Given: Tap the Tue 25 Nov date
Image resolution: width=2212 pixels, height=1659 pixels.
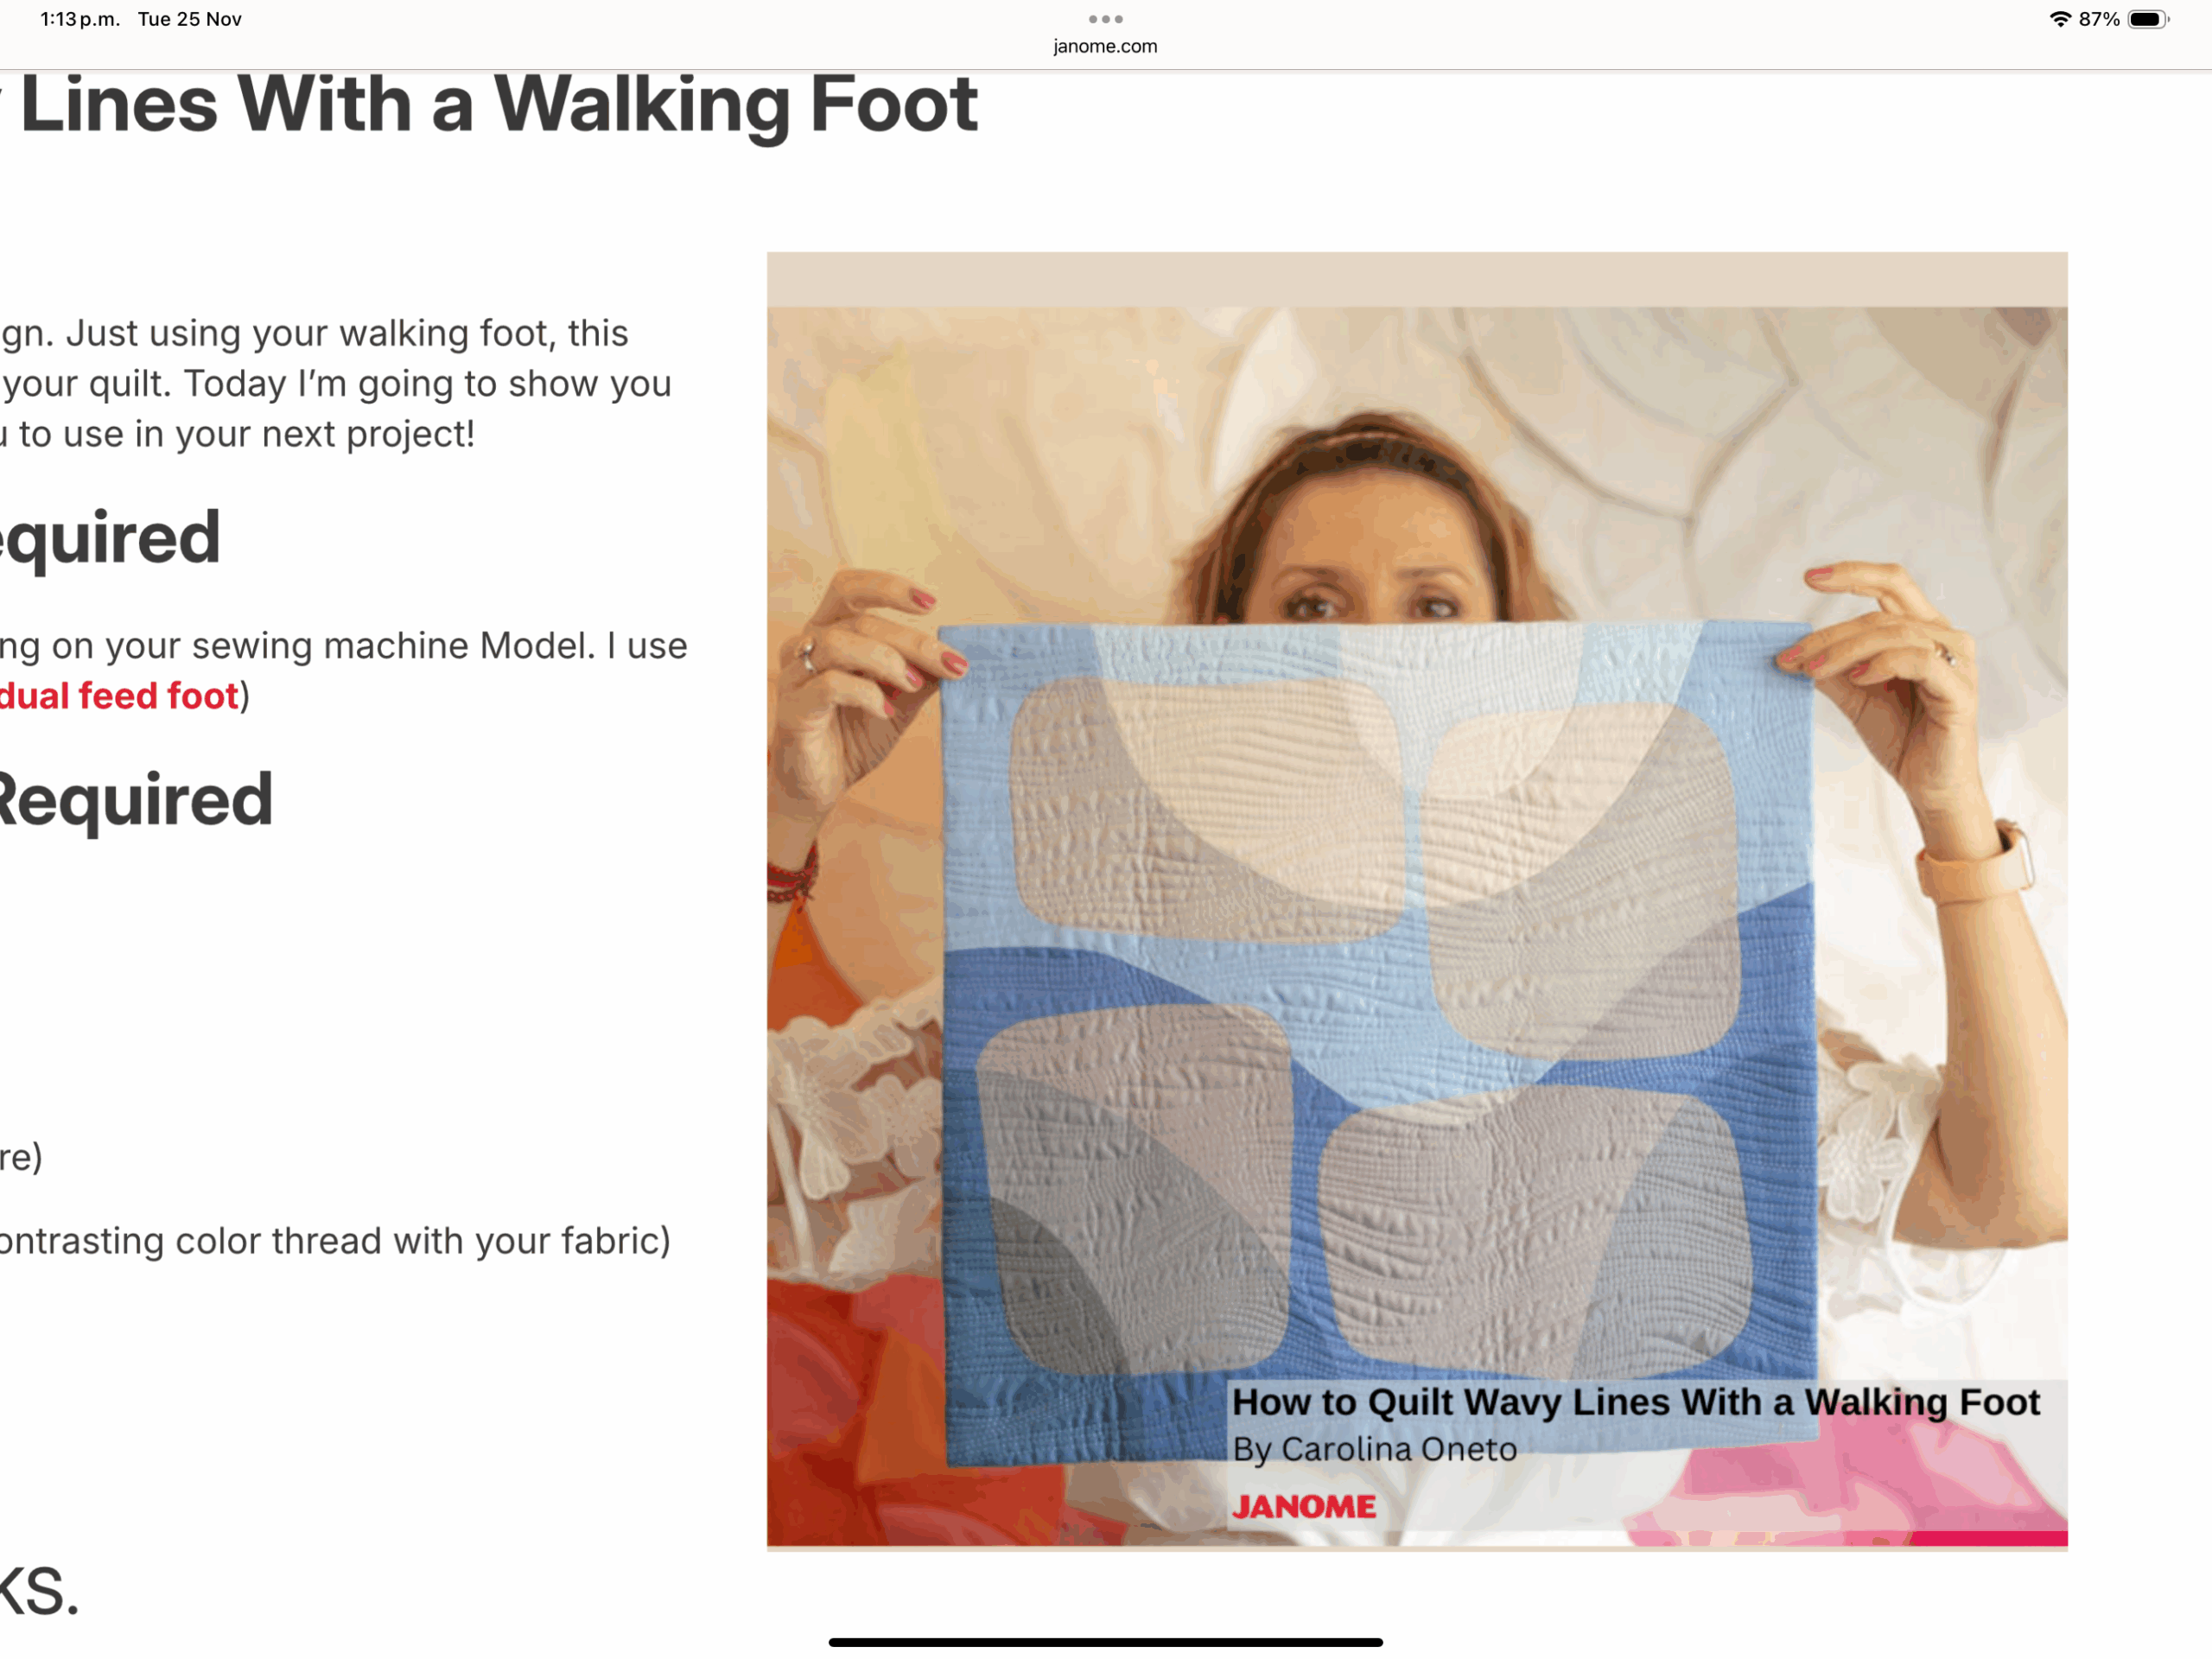Looking at the screenshot, I should tap(189, 19).
